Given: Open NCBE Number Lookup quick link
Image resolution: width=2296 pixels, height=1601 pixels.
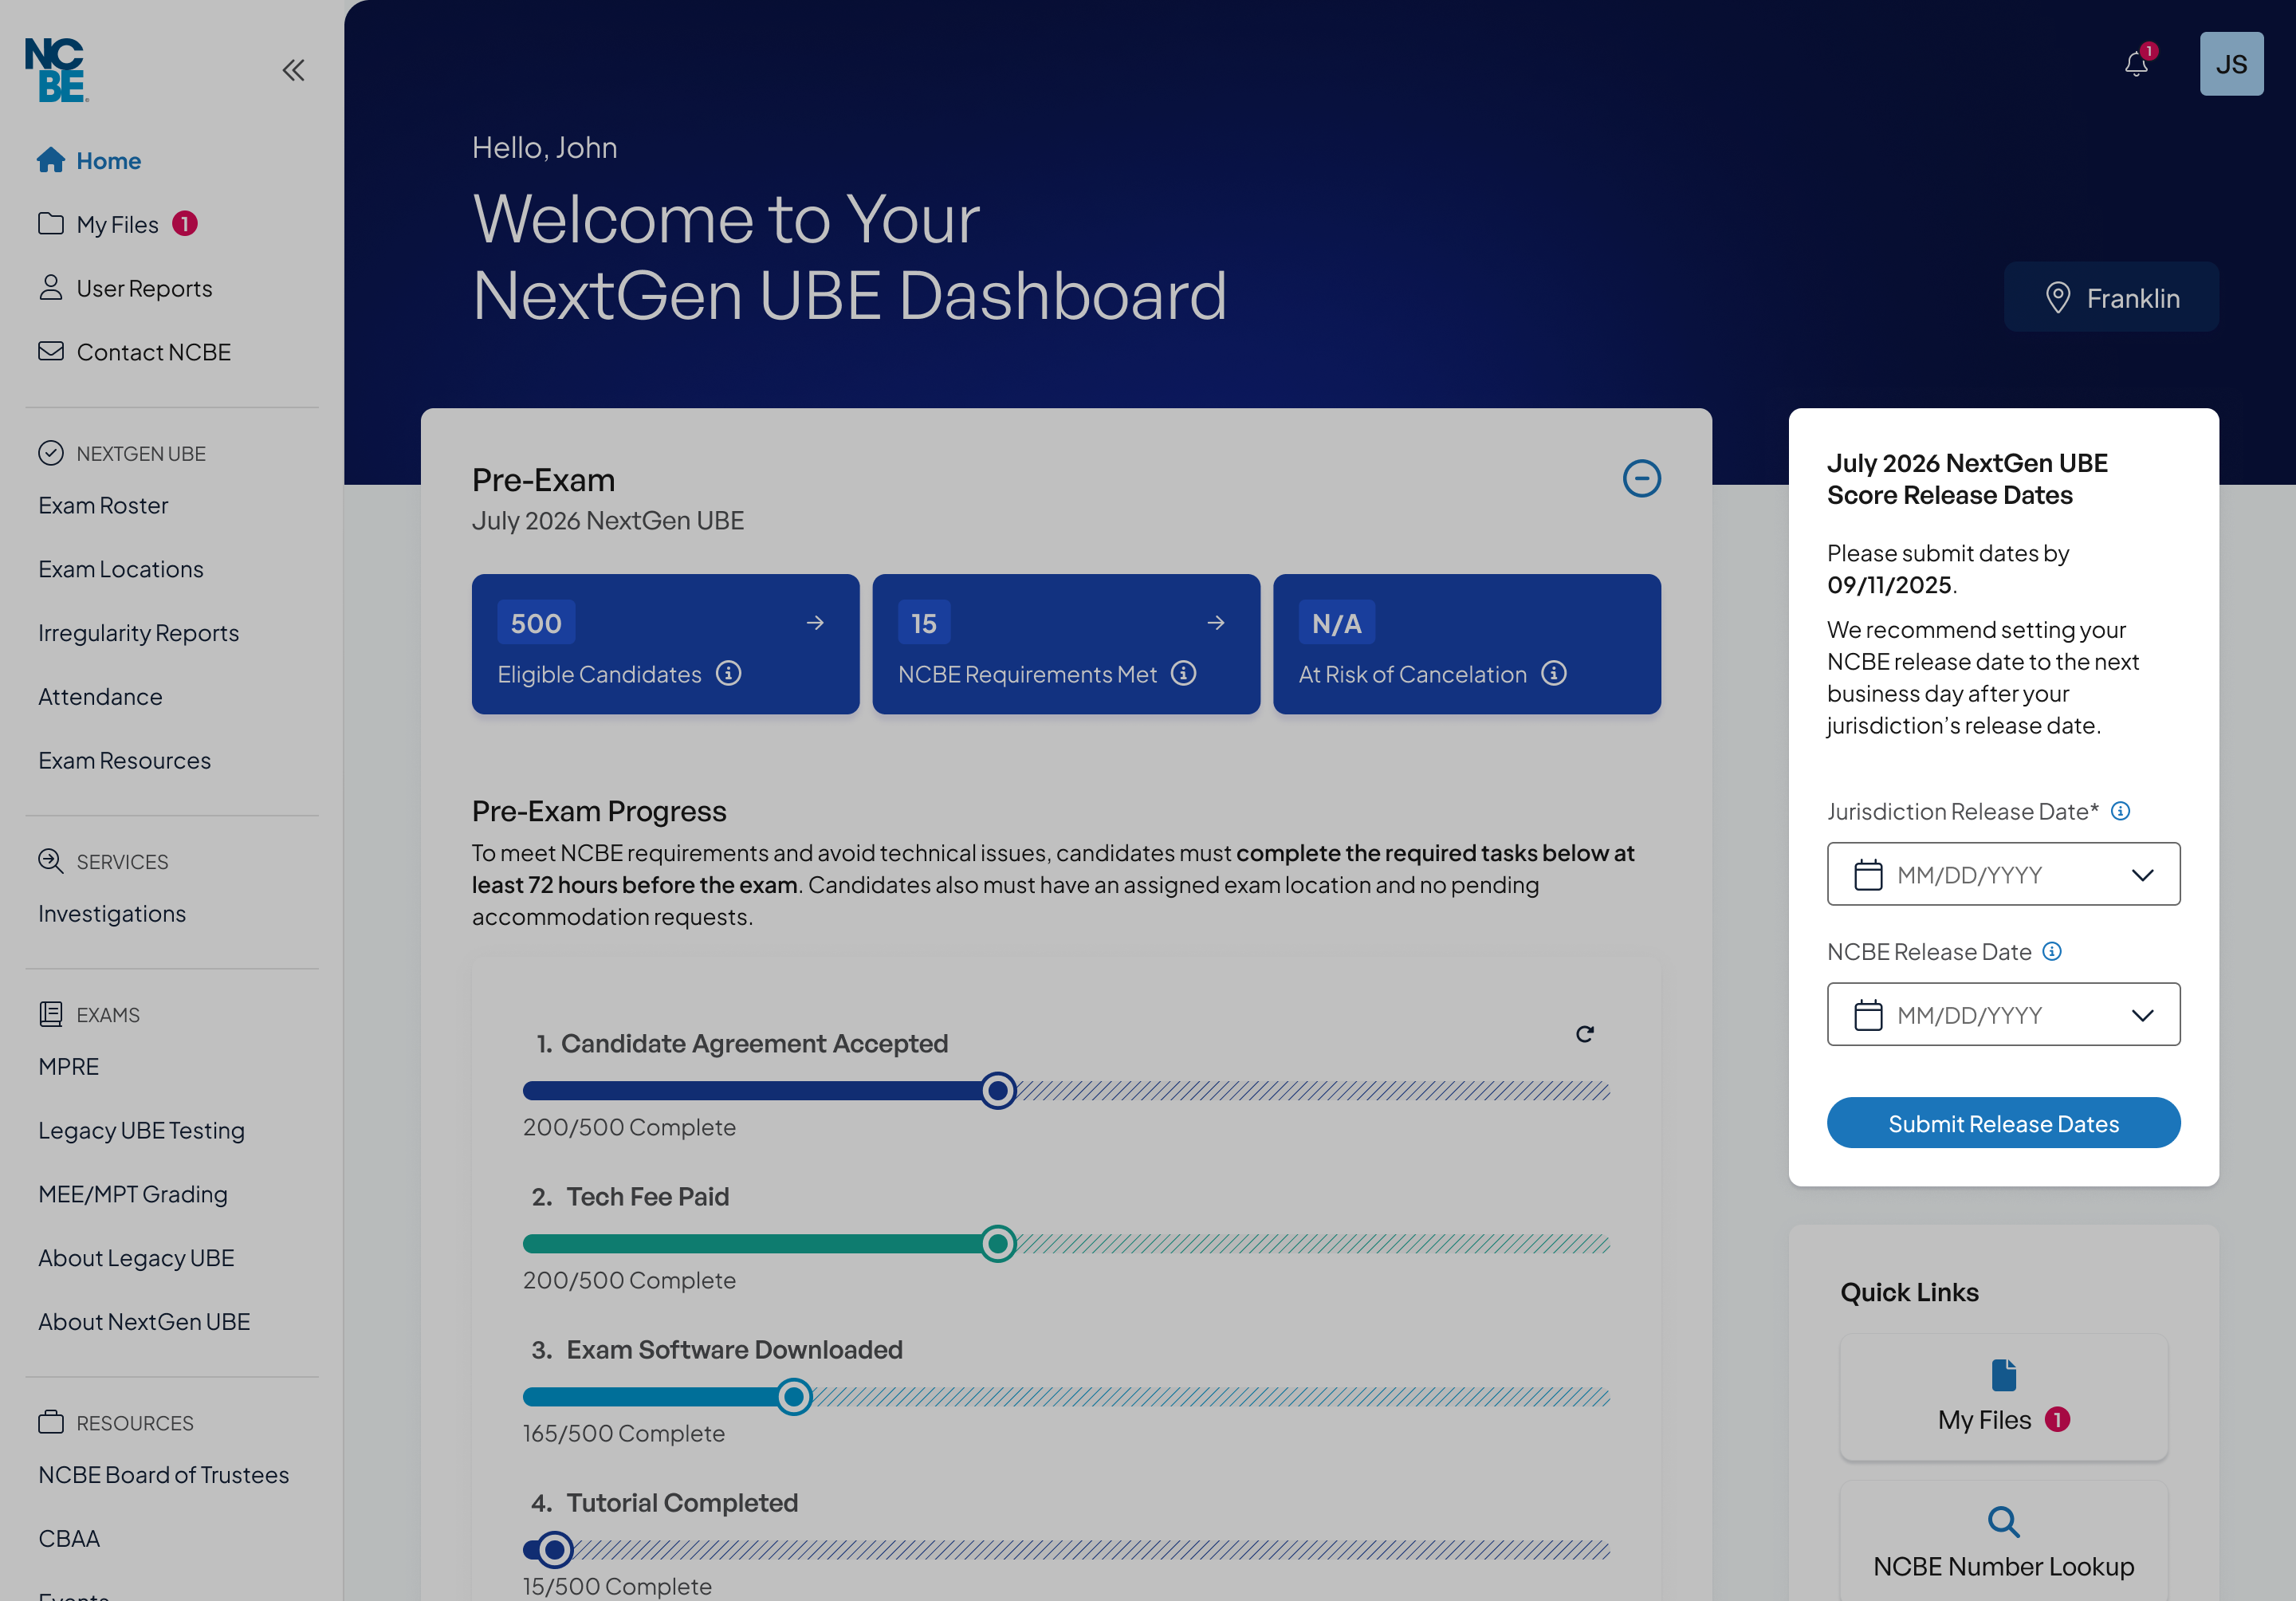Looking at the screenshot, I should point(2003,1542).
